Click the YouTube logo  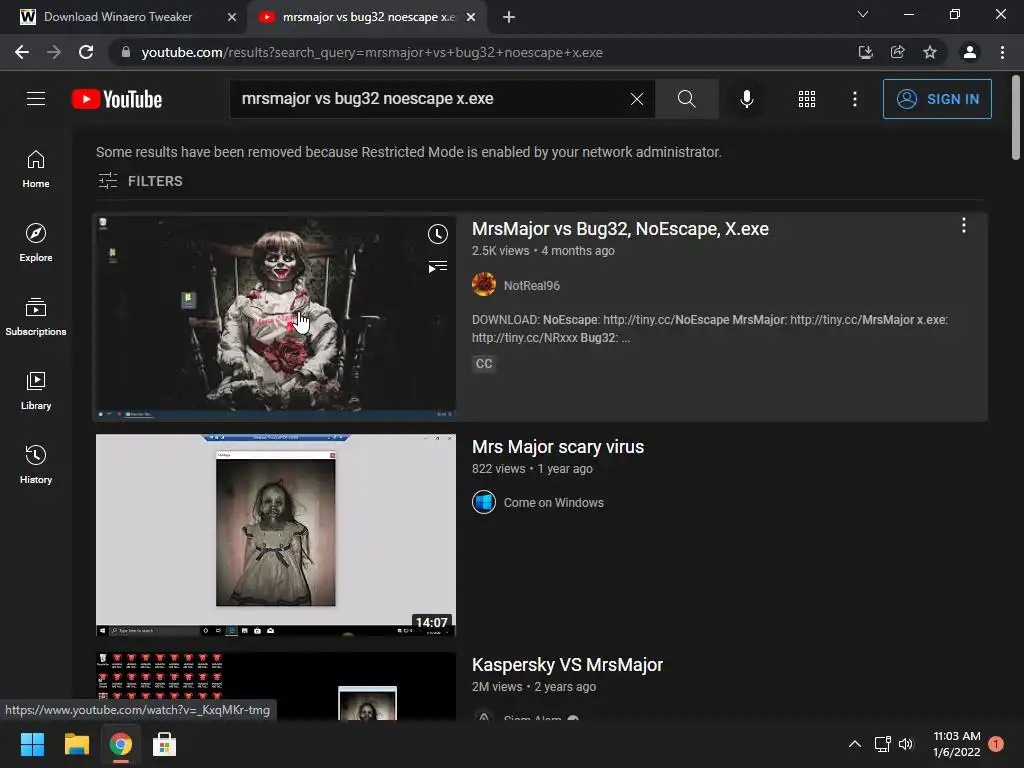(117, 99)
